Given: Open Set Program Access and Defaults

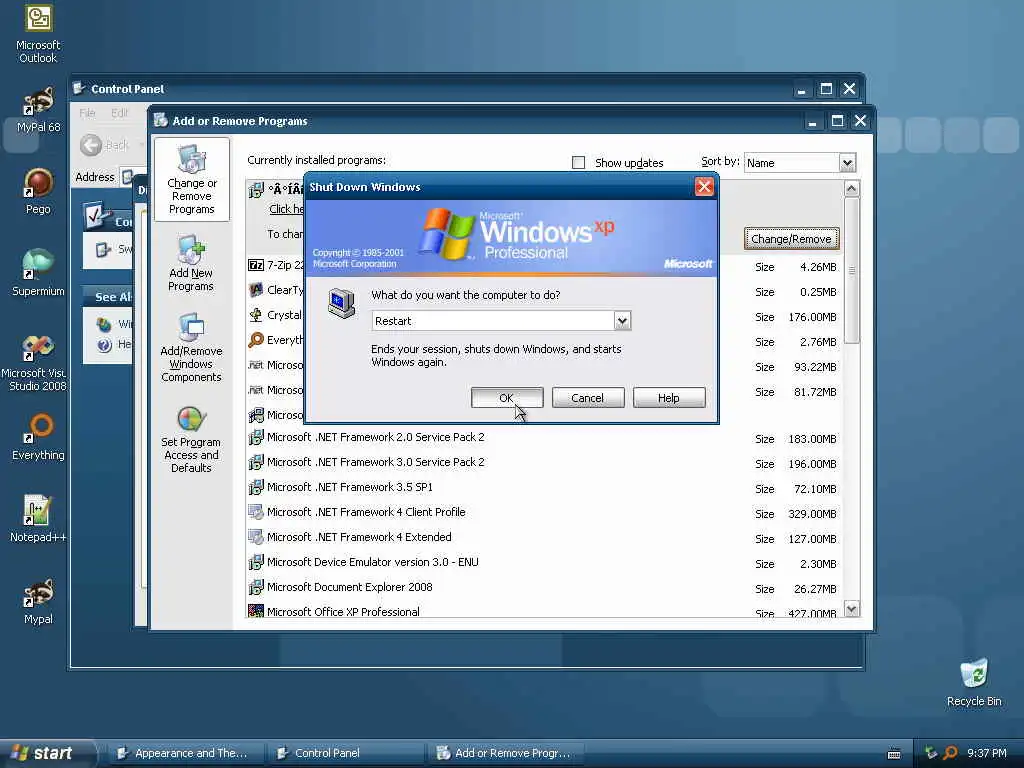Looking at the screenshot, I should point(191,439).
